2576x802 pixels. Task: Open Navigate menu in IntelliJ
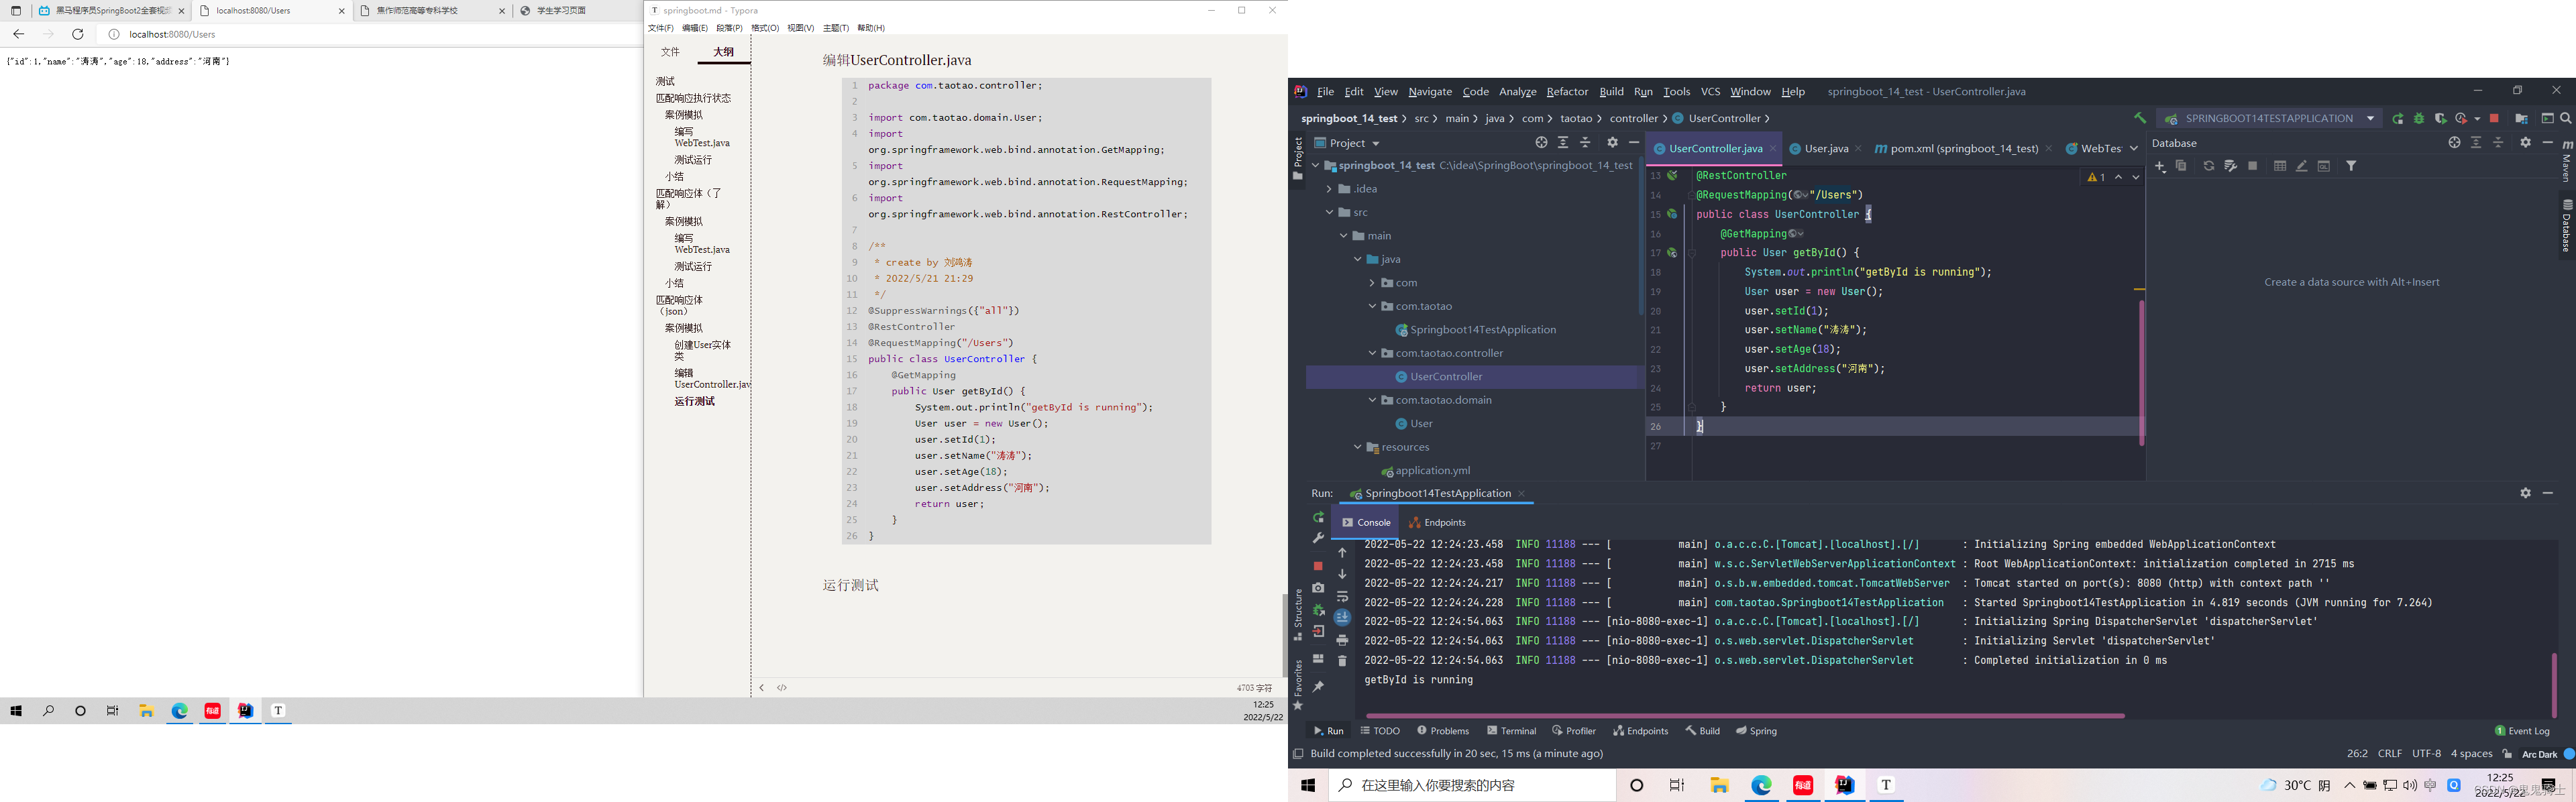[x=1430, y=92]
